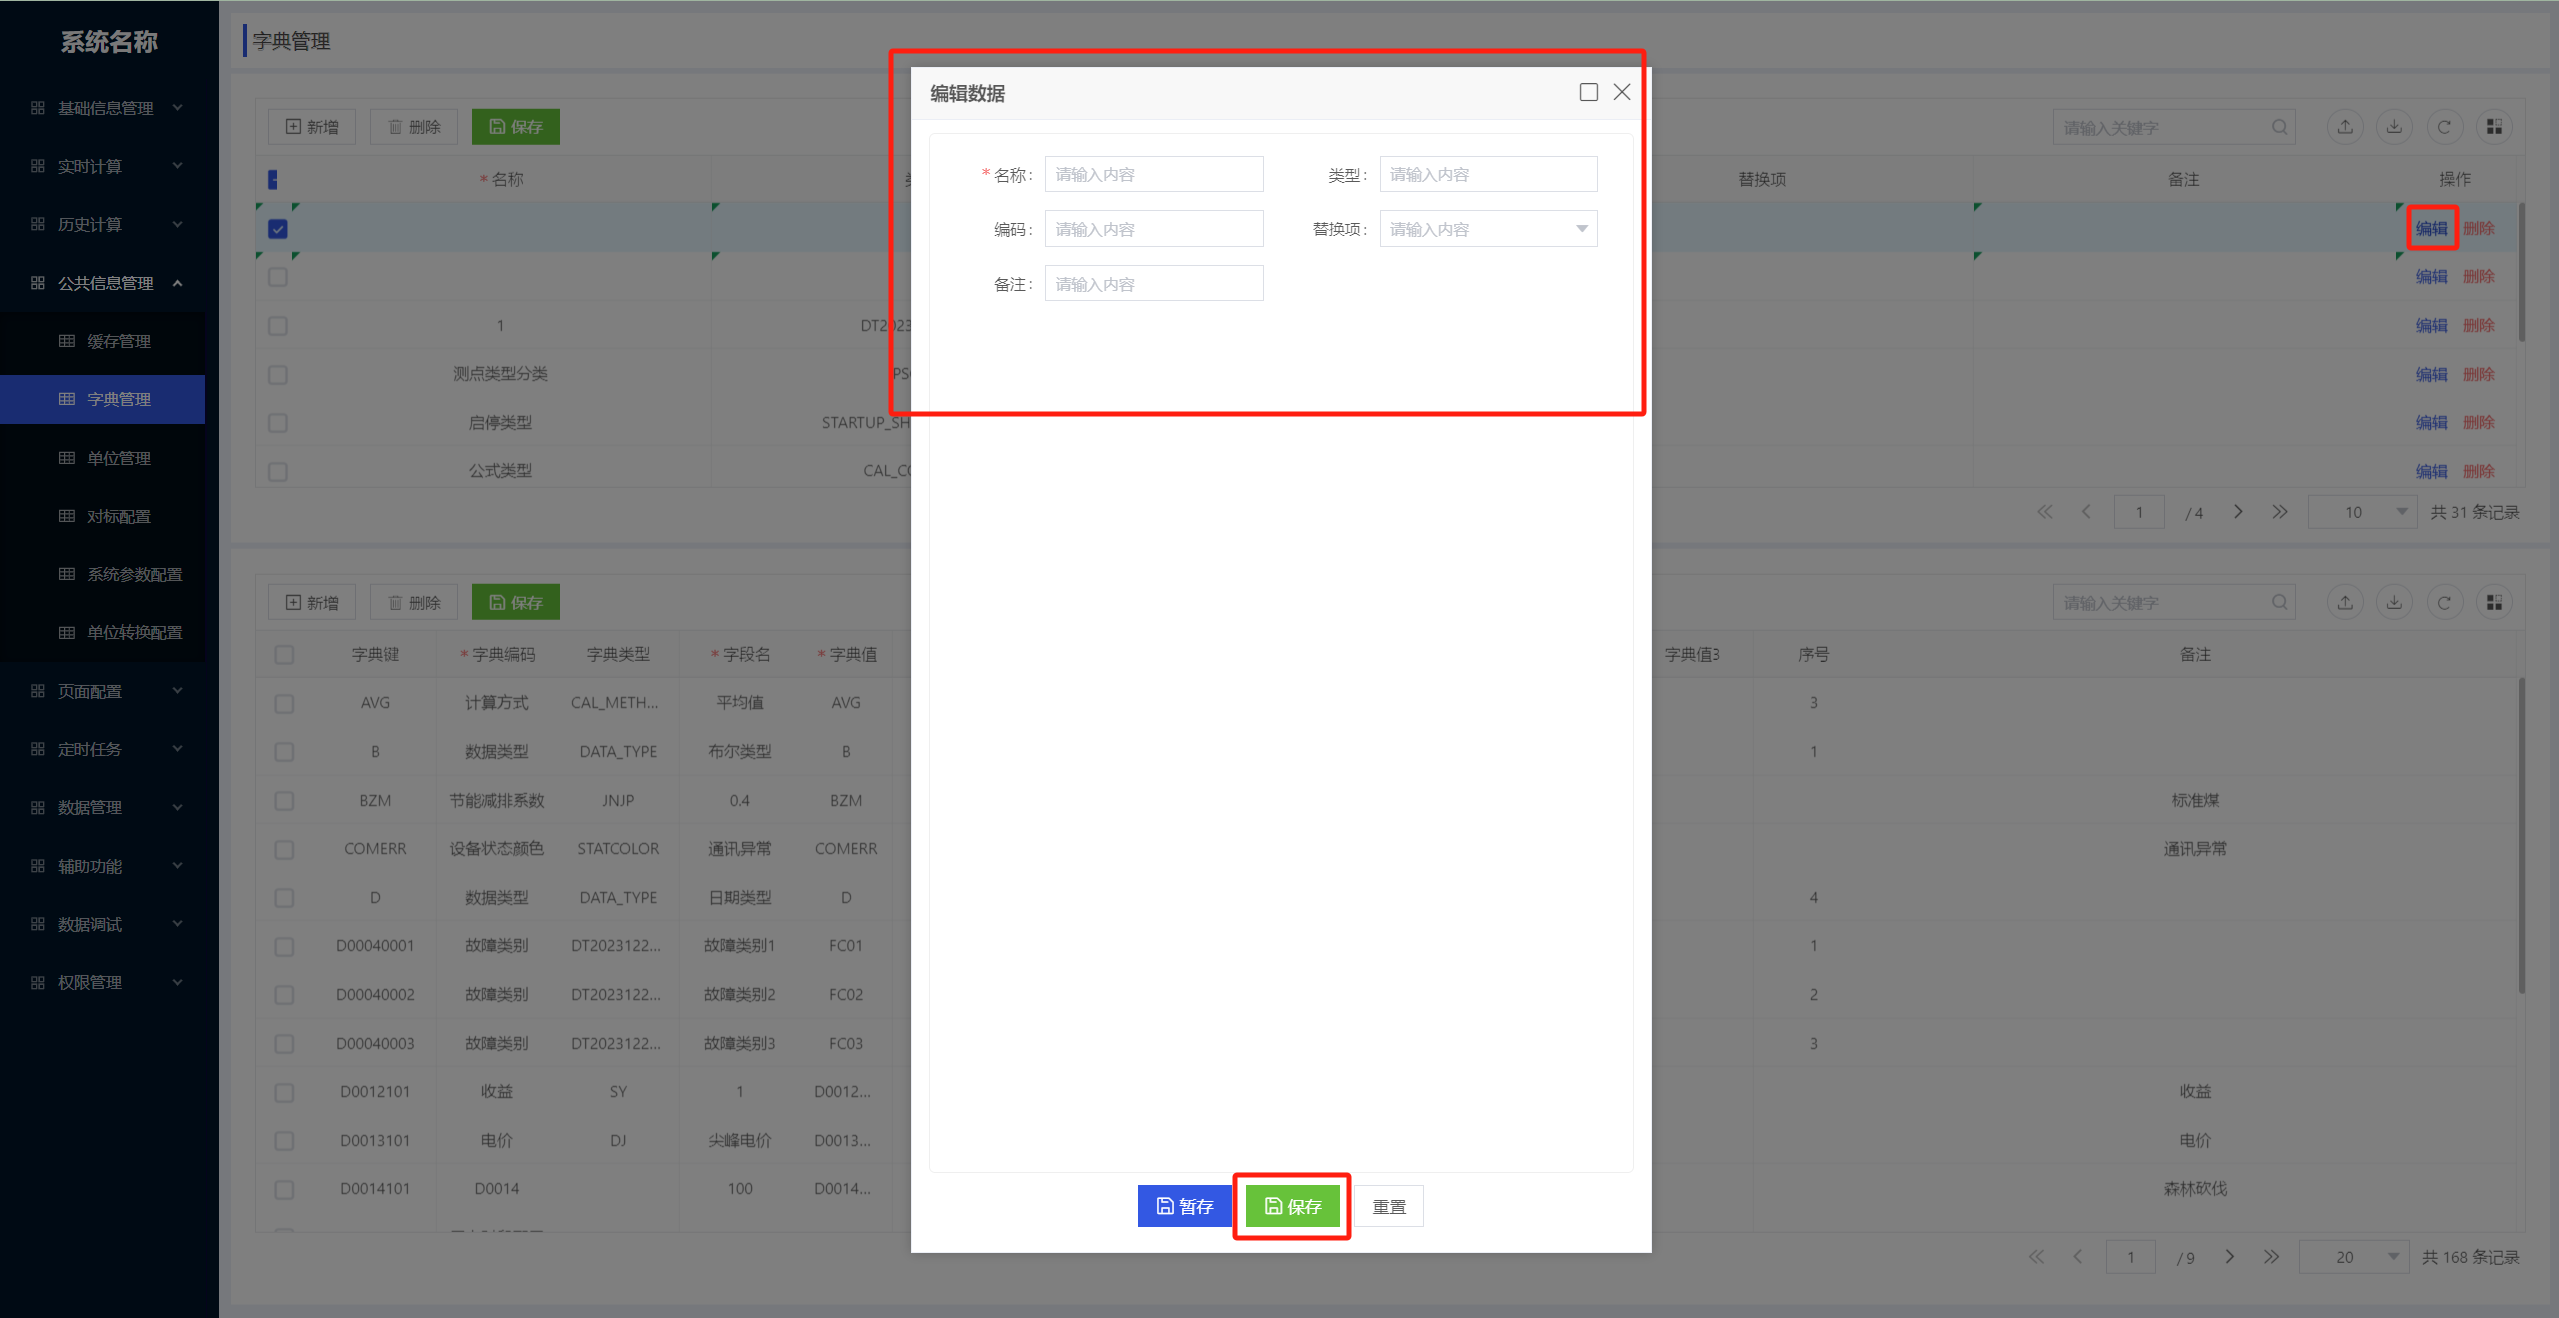
Task: Collapse 公共信息管理 sidebar menu
Action: pos(107,283)
